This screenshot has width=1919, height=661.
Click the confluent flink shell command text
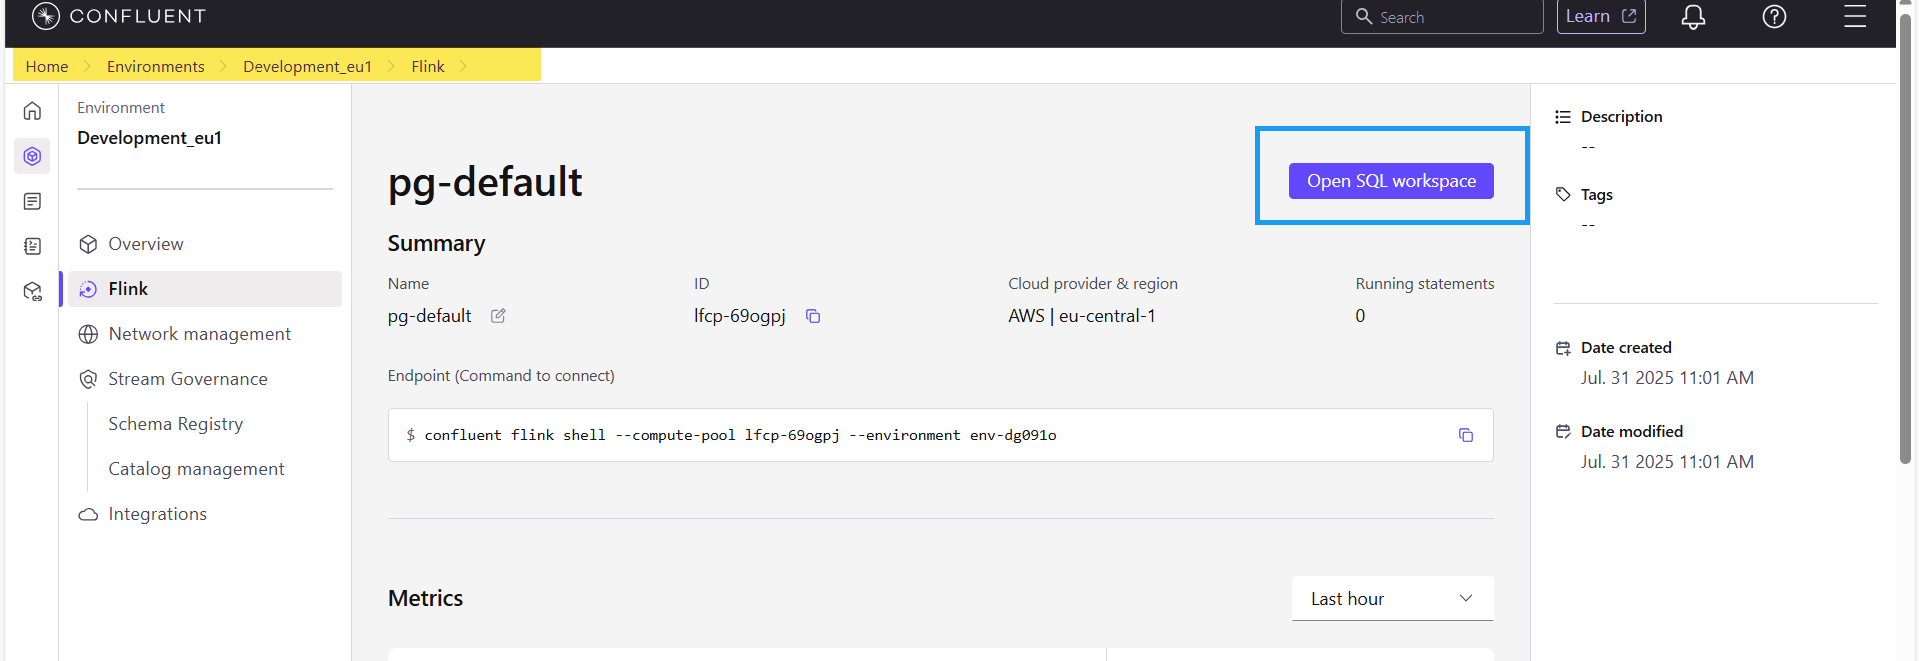[x=740, y=435]
